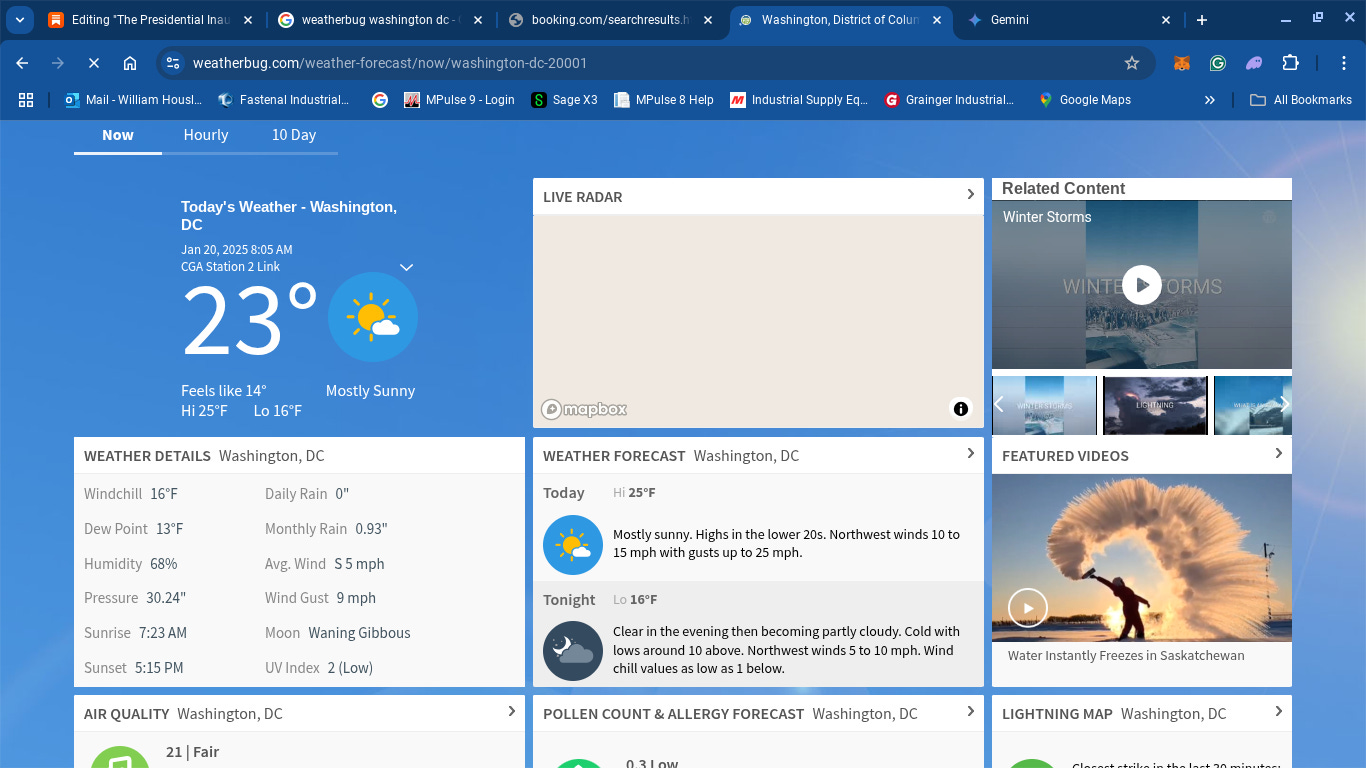Viewport: 1366px width, 768px height.
Task: Close the Gemini tab
Action: pos(1166,20)
